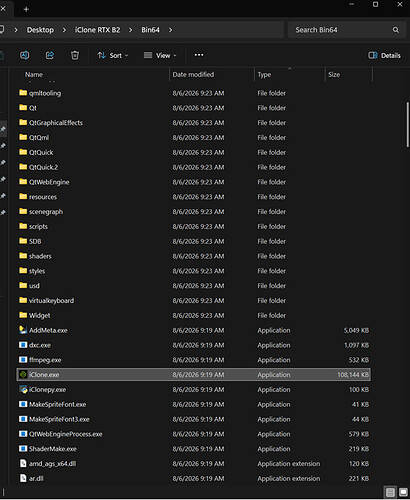
Task: Toggle the Details pane button
Action: [x=384, y=55]
